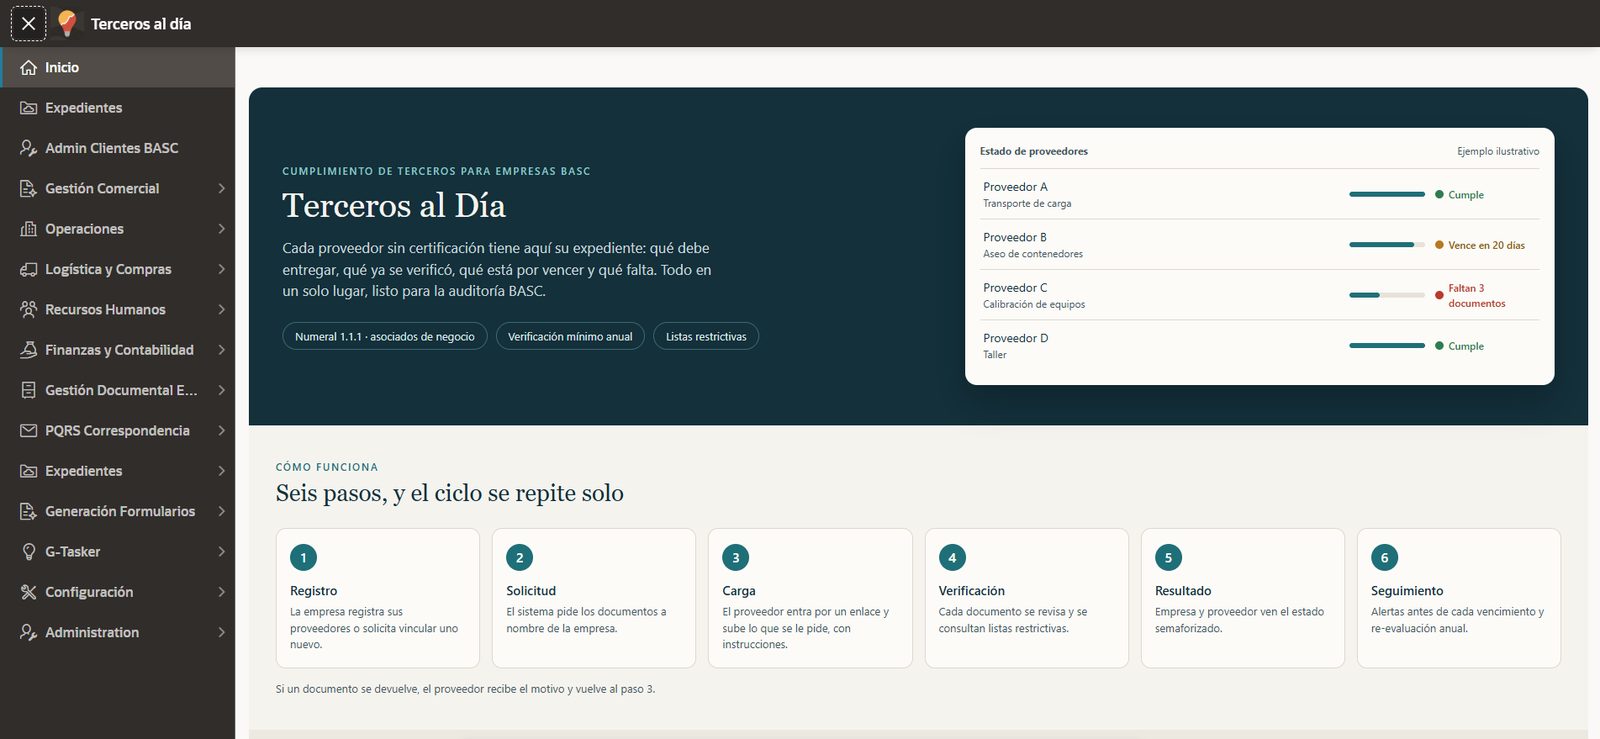
Task: Click the Administration user icon
Action: (29, 632)
